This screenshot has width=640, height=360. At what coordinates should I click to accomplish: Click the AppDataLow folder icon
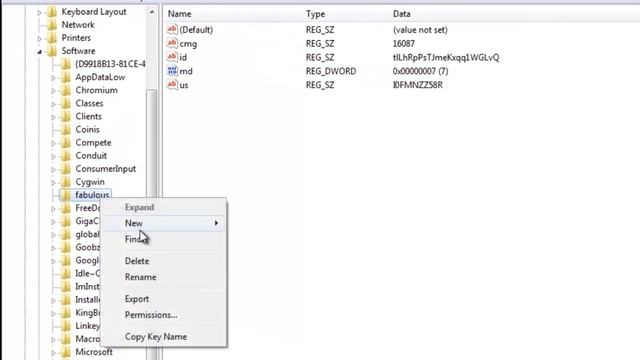click(66, 77)
